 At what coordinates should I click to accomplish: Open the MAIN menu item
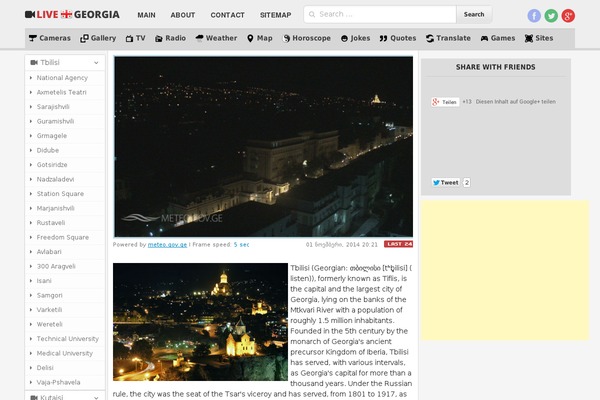coord(147,15)
